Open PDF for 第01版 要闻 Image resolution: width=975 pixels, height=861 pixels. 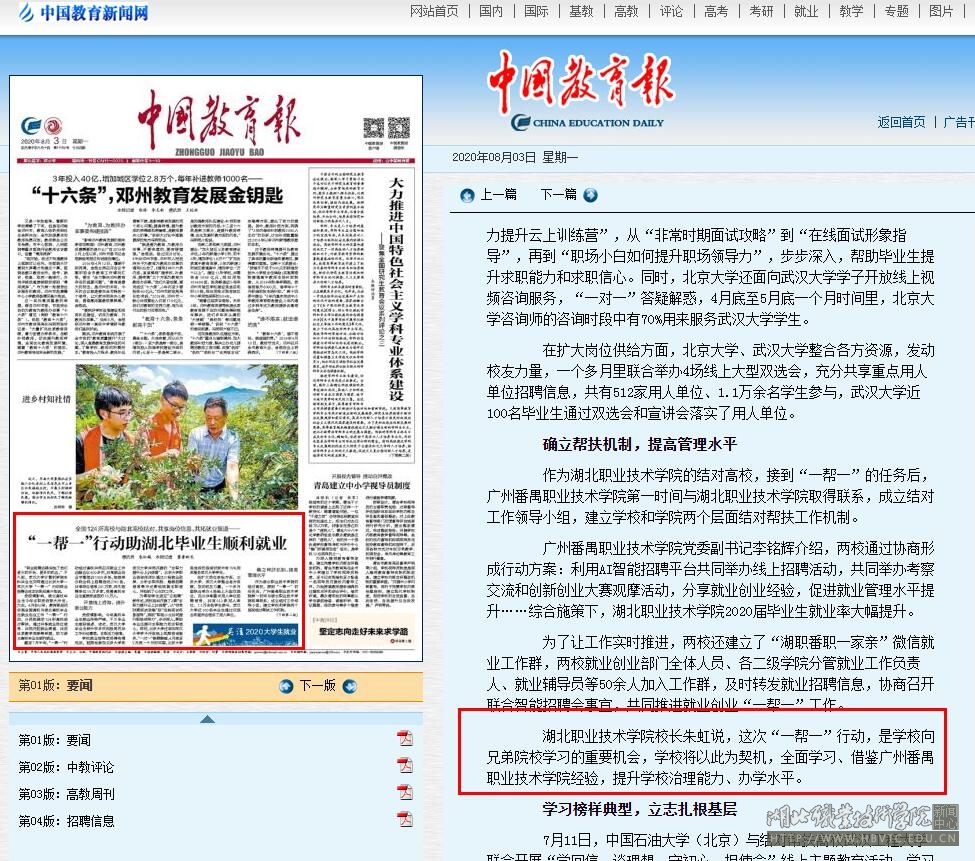coord(405,739)
